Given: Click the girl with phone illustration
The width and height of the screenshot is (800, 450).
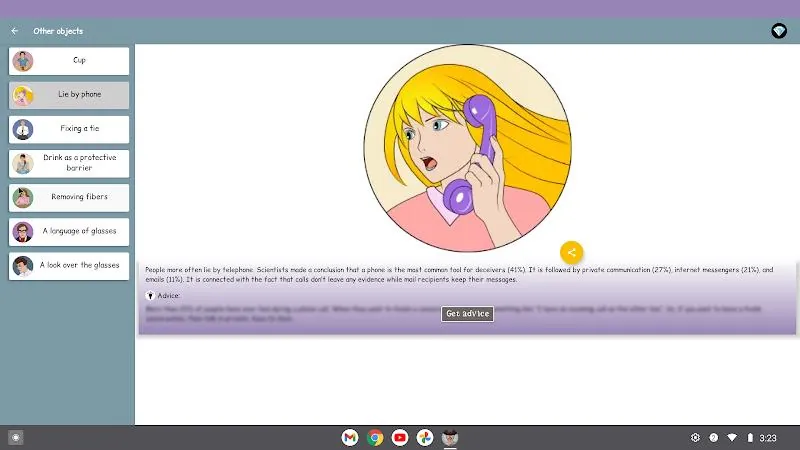Looking at the screenshot, I should [x=467, y=148].
